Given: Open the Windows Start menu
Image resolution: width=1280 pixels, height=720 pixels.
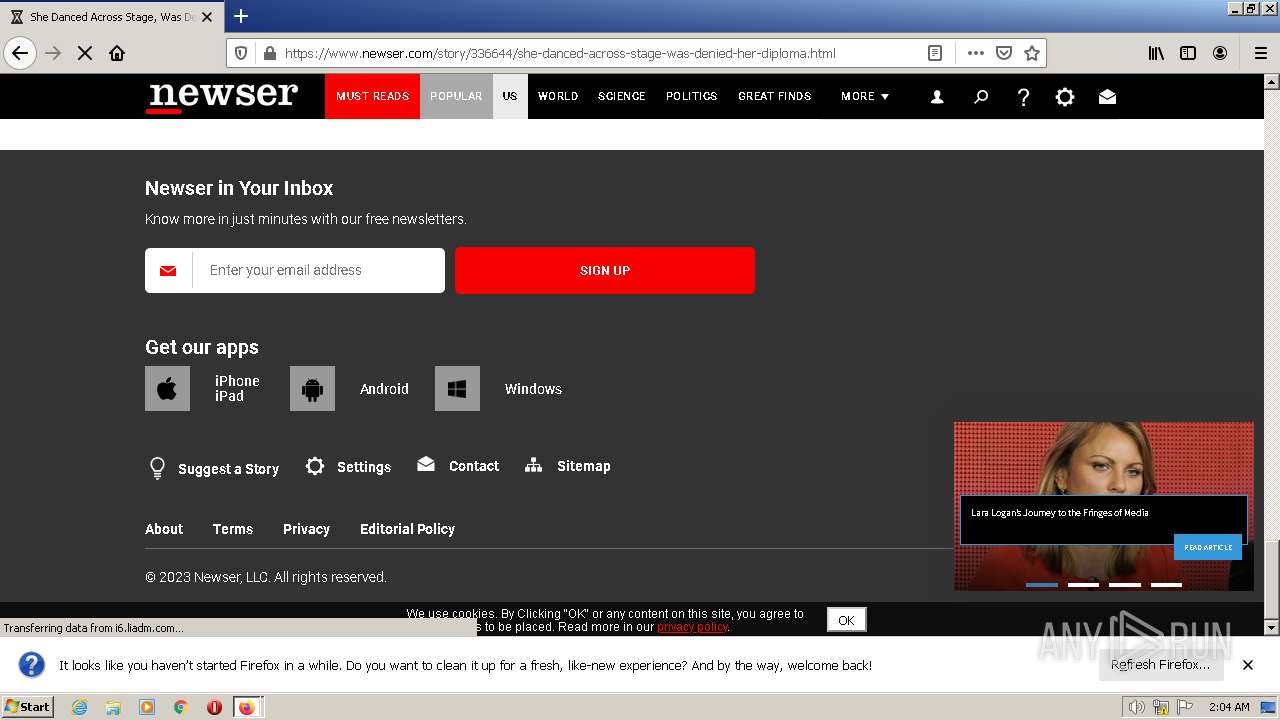Looking at the screenshot, I should (28, 706).
